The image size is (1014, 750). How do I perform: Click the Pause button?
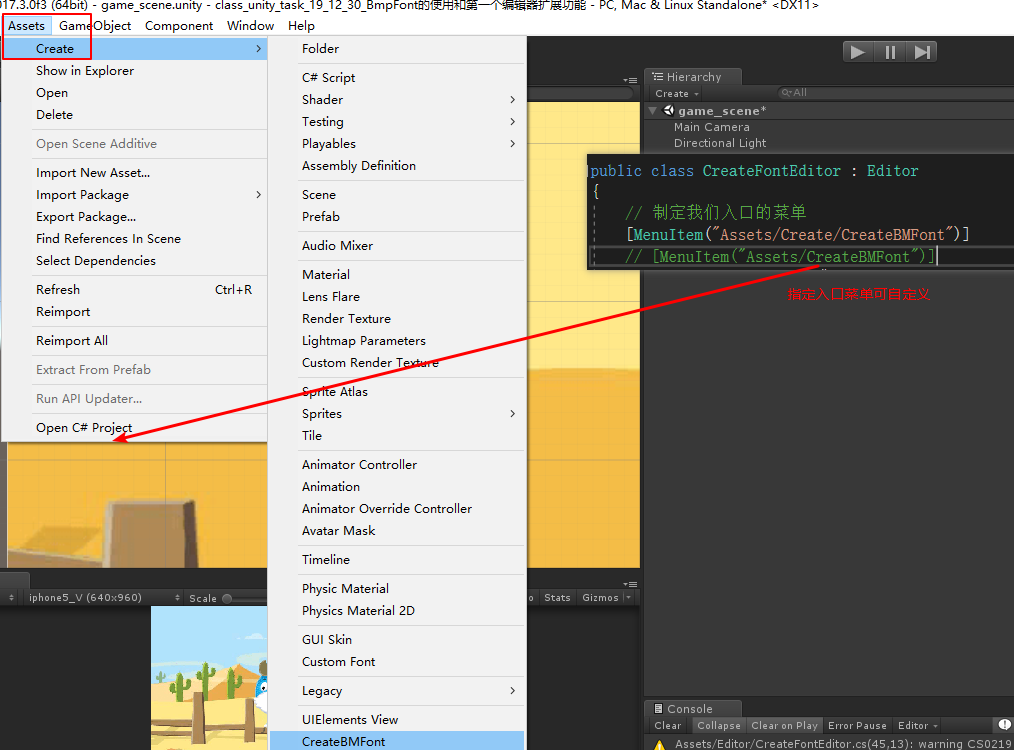(x=890, y=52)
